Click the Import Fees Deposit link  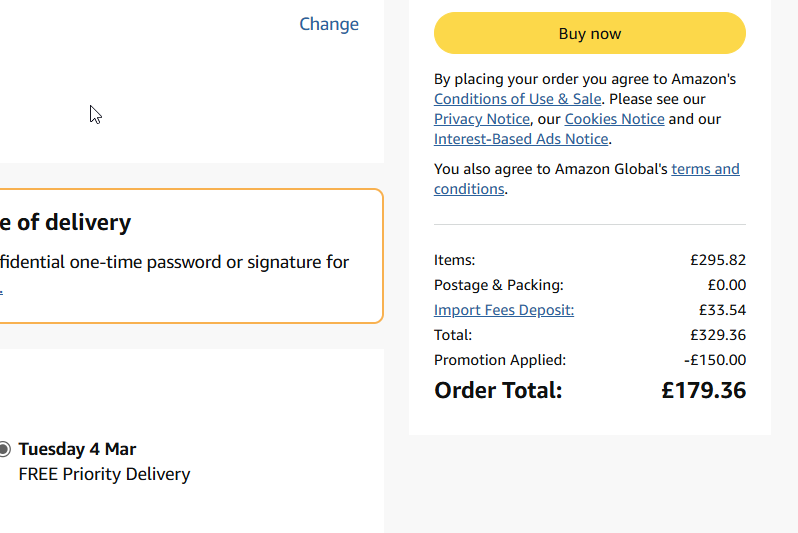[x=504, y=310]
